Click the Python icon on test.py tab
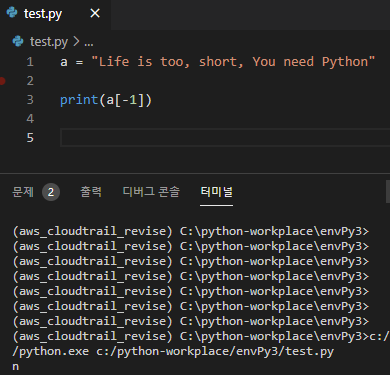Image resolution: width=390 pixels, height=375 pixels. (x=12, y=13)
